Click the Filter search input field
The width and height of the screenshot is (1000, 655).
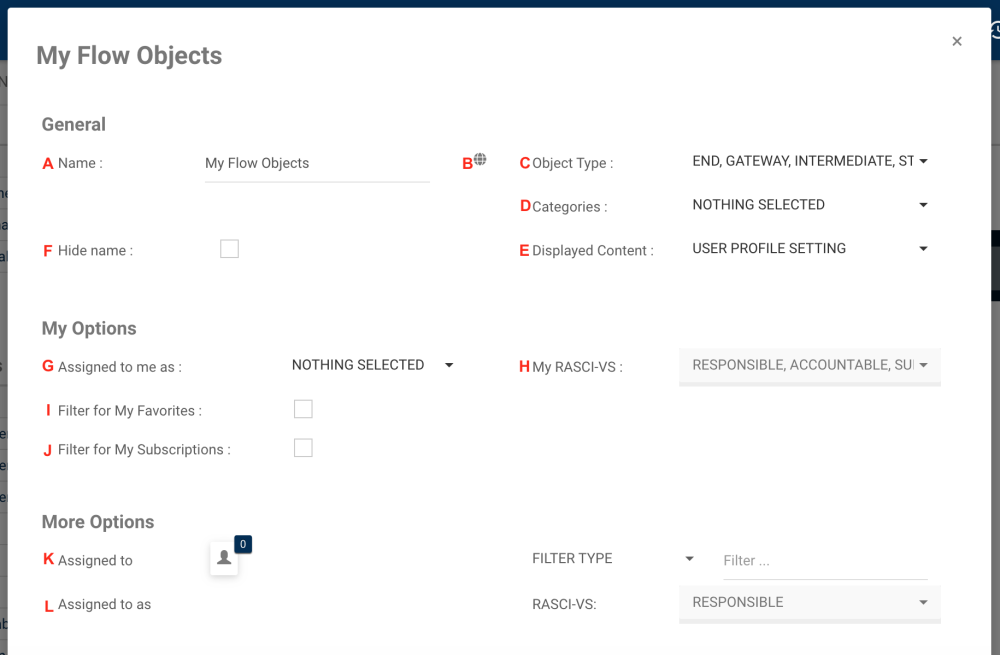click(x=825, y=561)
